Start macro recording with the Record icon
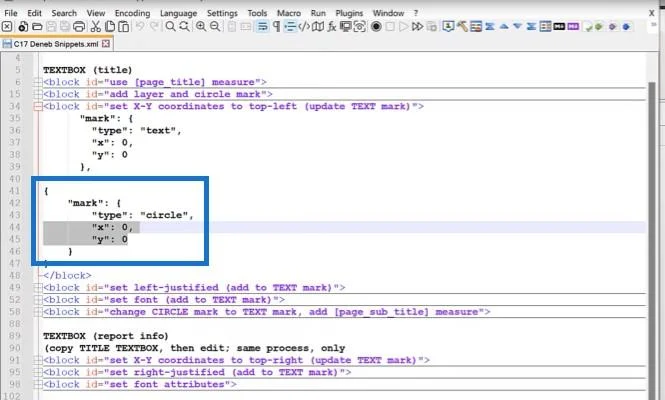 (376, 27)
